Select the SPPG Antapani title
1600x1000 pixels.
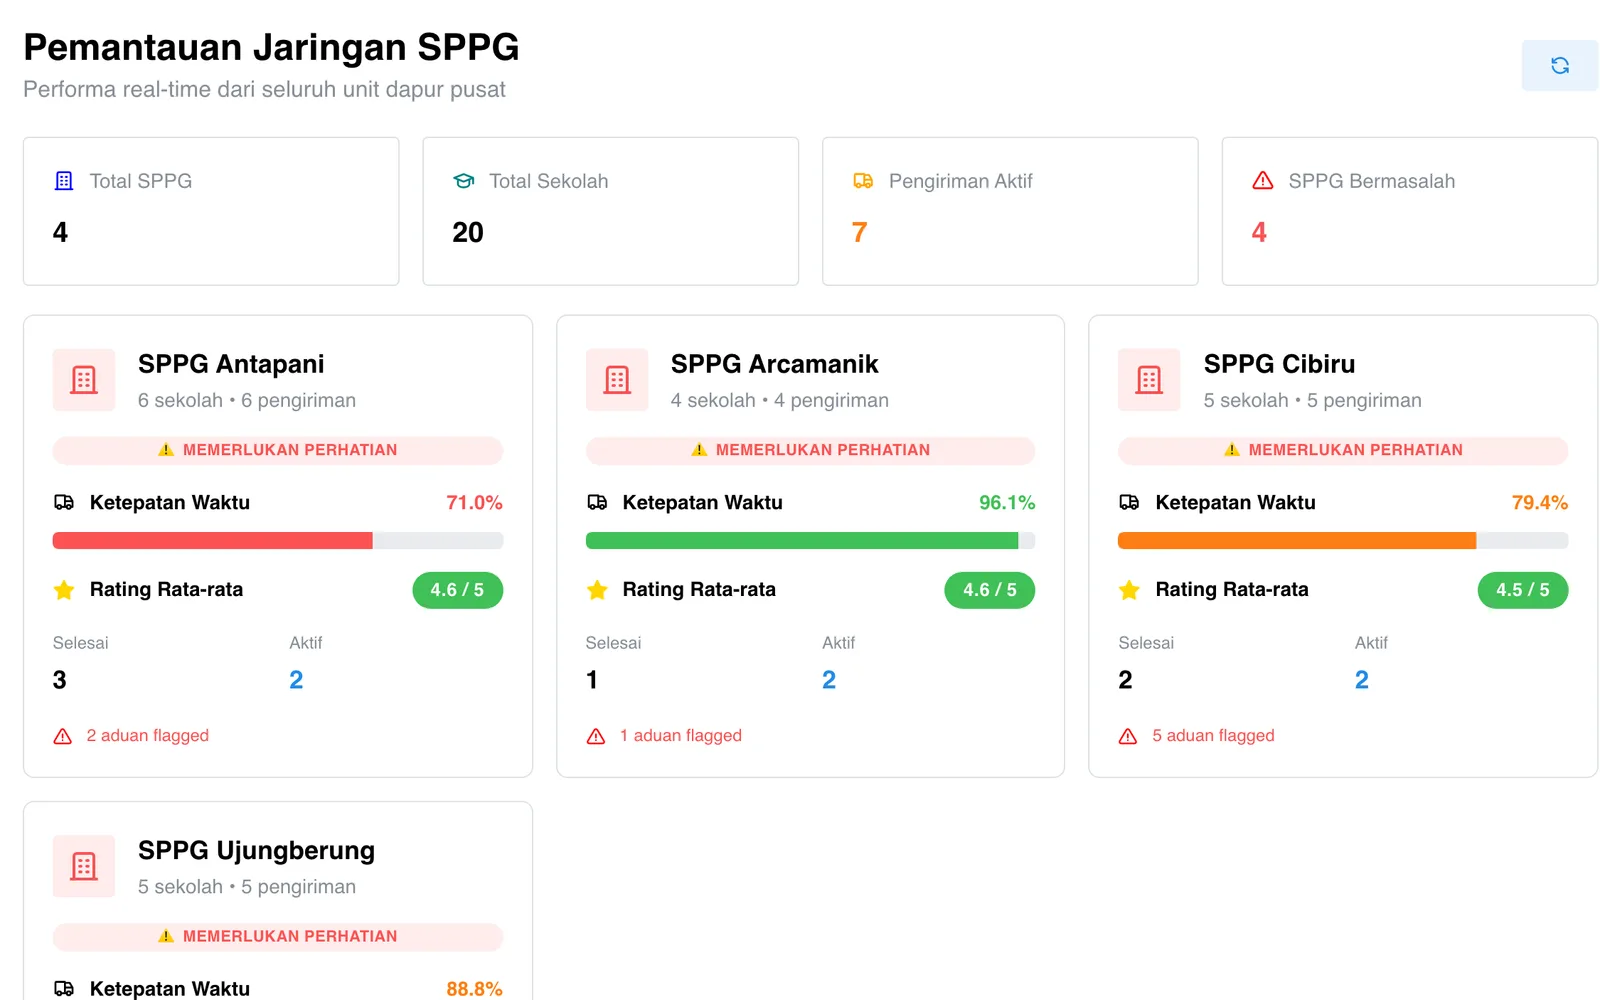coord(231,364)
